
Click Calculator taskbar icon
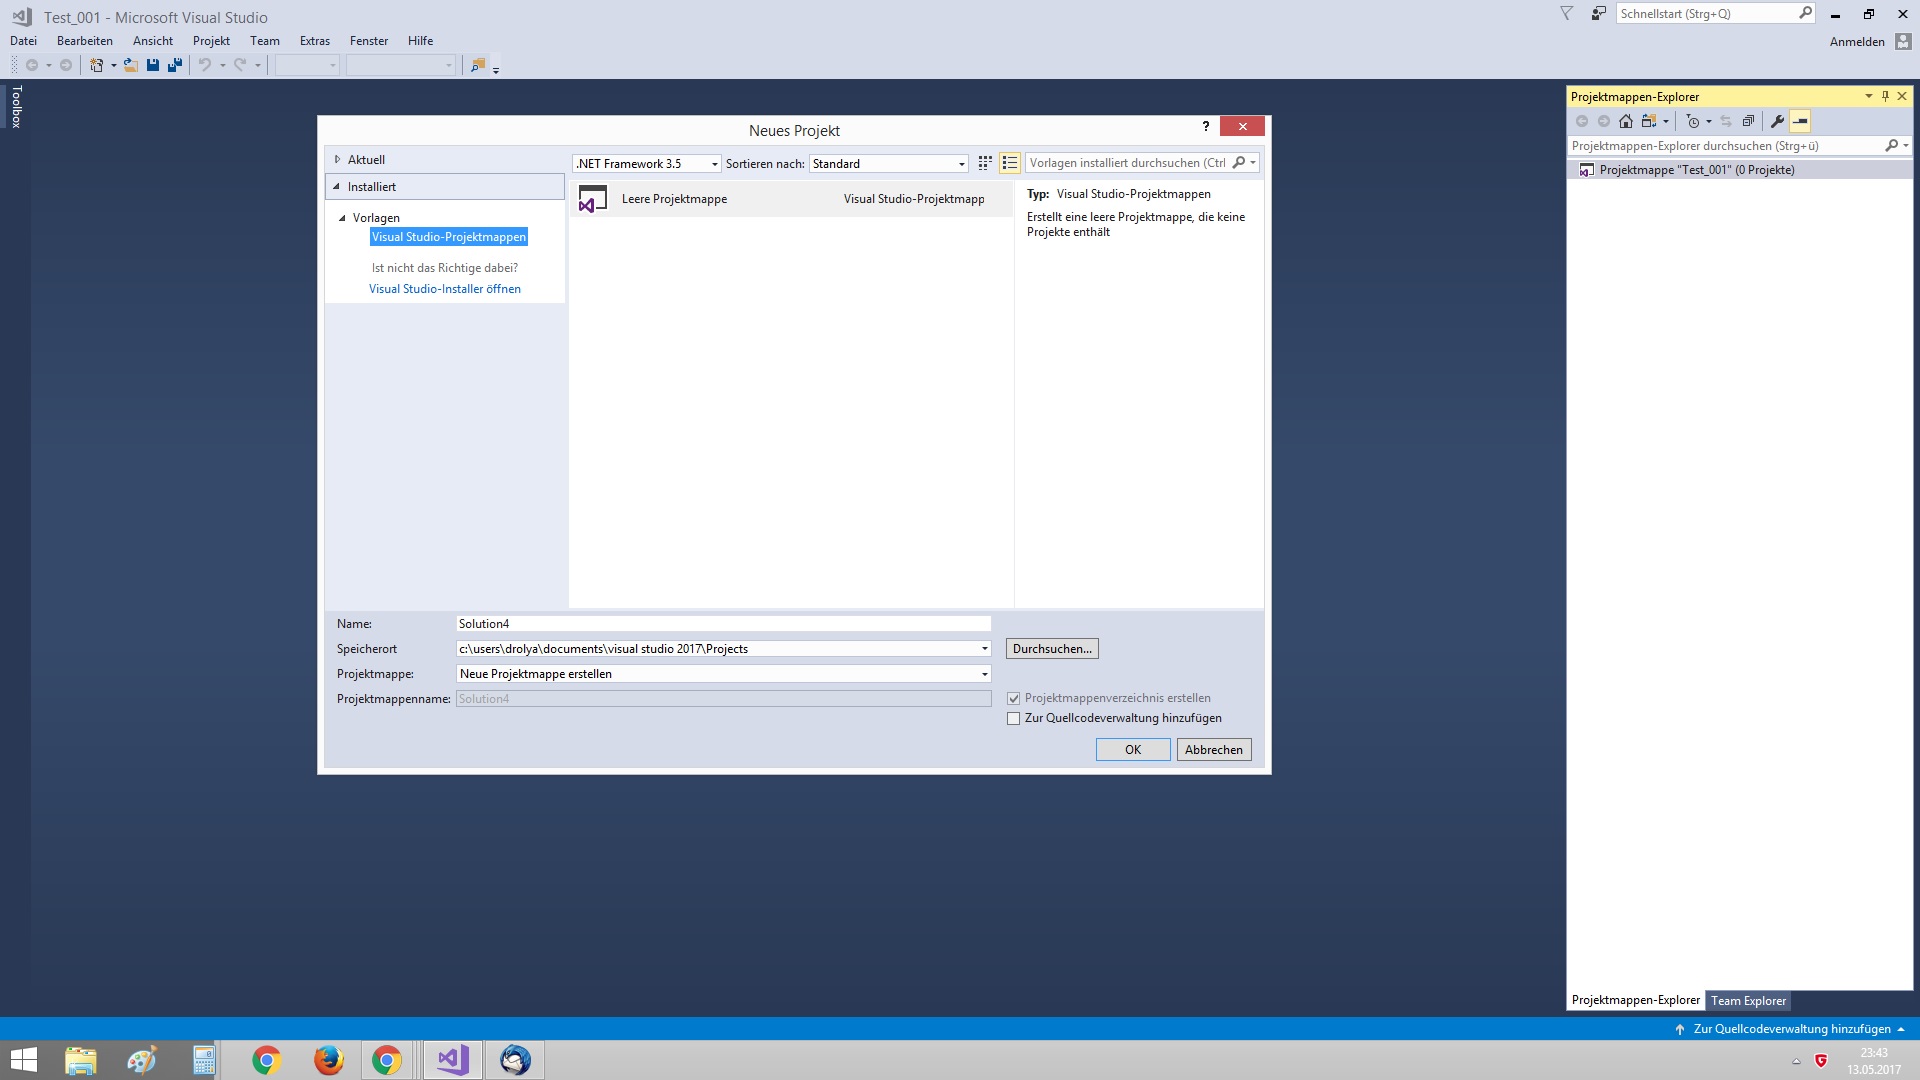tap(204, 1060)
